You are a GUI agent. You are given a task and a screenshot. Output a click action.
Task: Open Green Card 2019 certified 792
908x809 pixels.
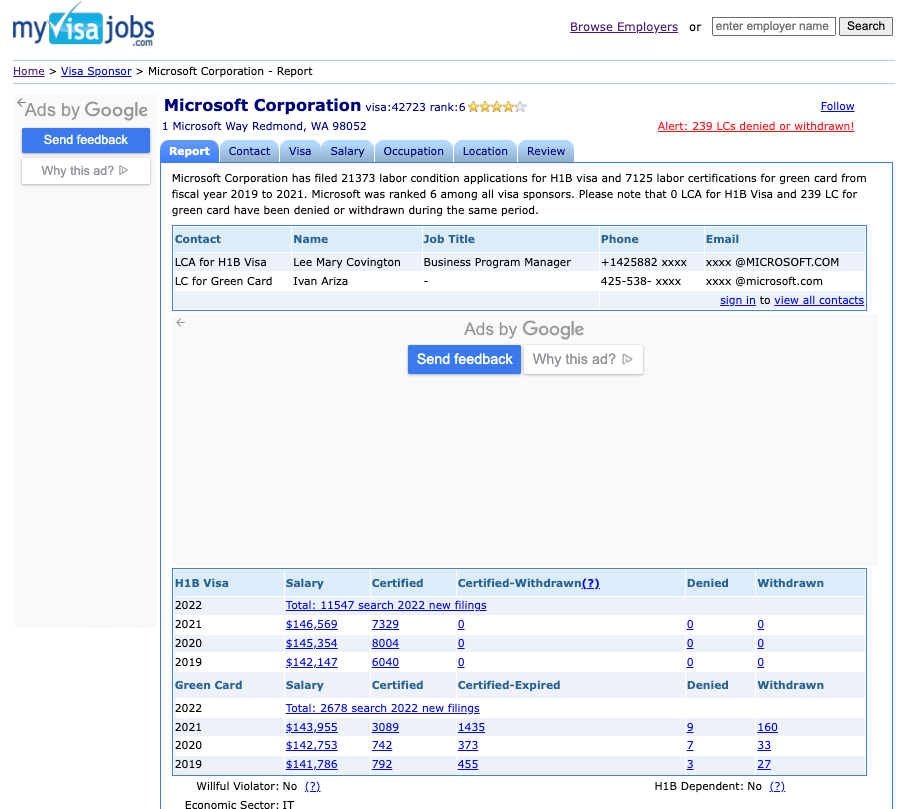point(382,764)
